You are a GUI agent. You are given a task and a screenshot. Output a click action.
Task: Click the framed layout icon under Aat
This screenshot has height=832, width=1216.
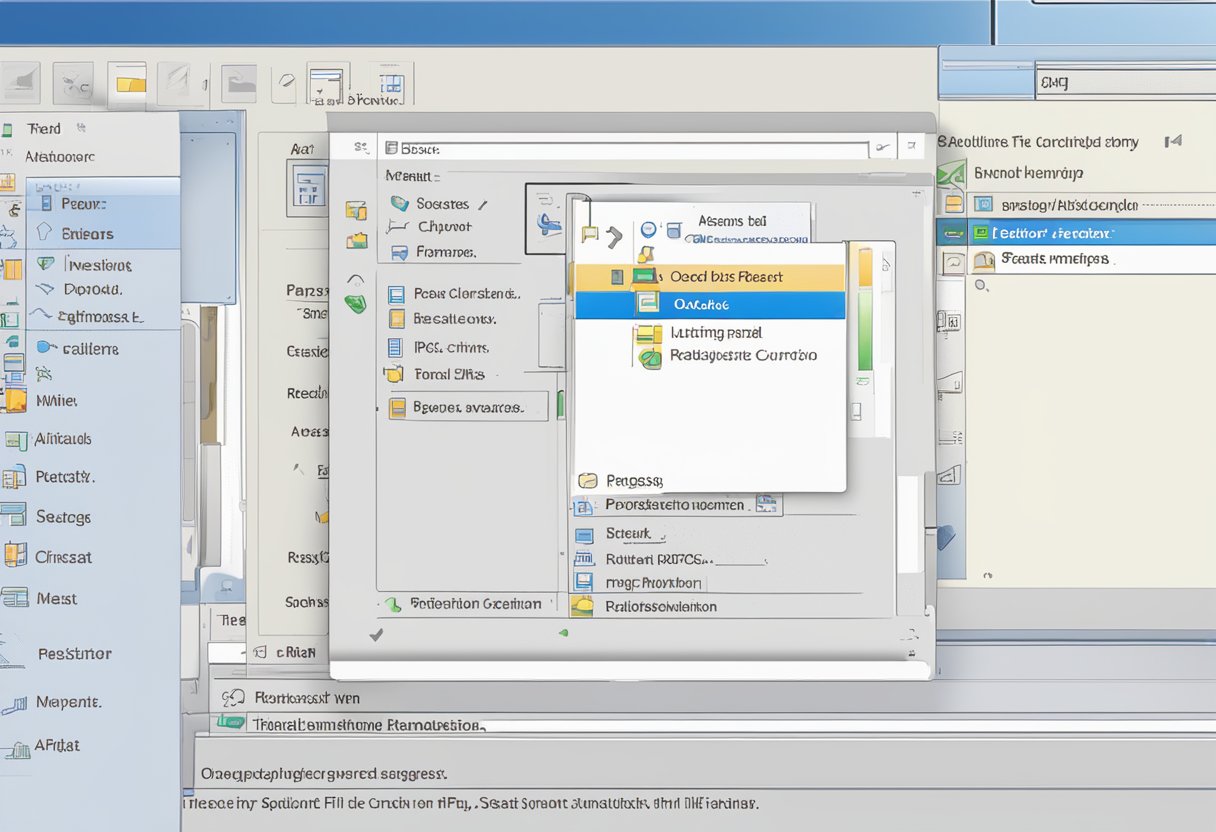[x=308, y=187]
